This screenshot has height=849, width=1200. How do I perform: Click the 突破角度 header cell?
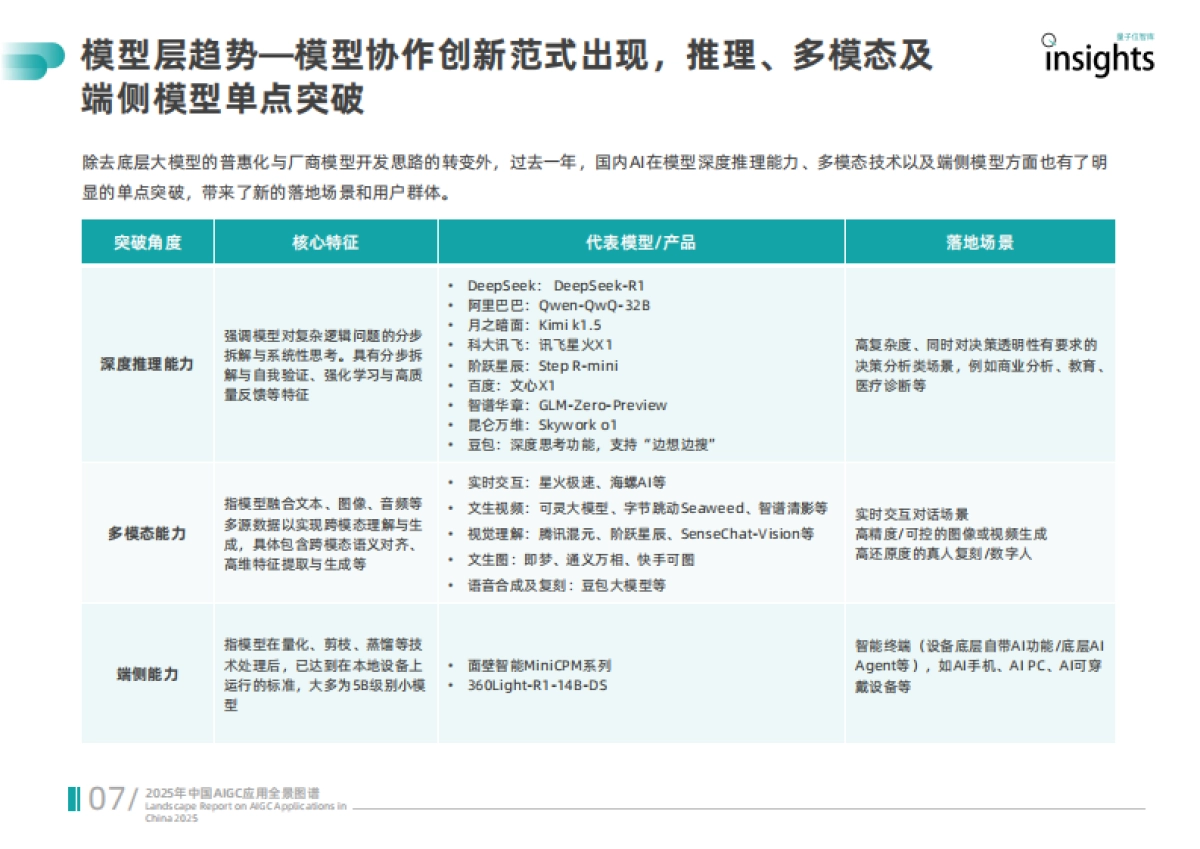[x=149, y=241]
